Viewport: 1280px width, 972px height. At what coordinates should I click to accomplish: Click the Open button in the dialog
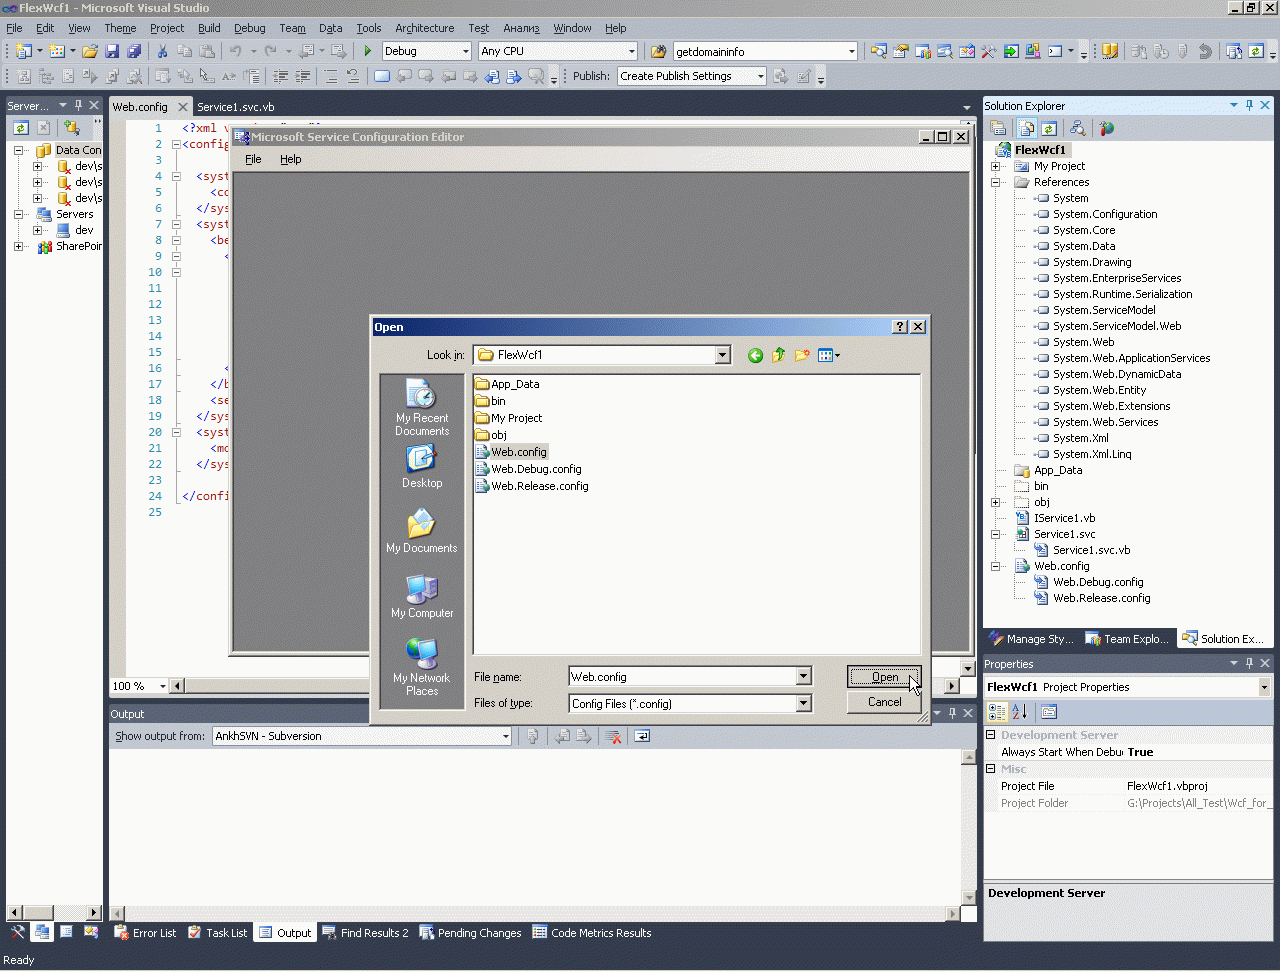[884, 677]
